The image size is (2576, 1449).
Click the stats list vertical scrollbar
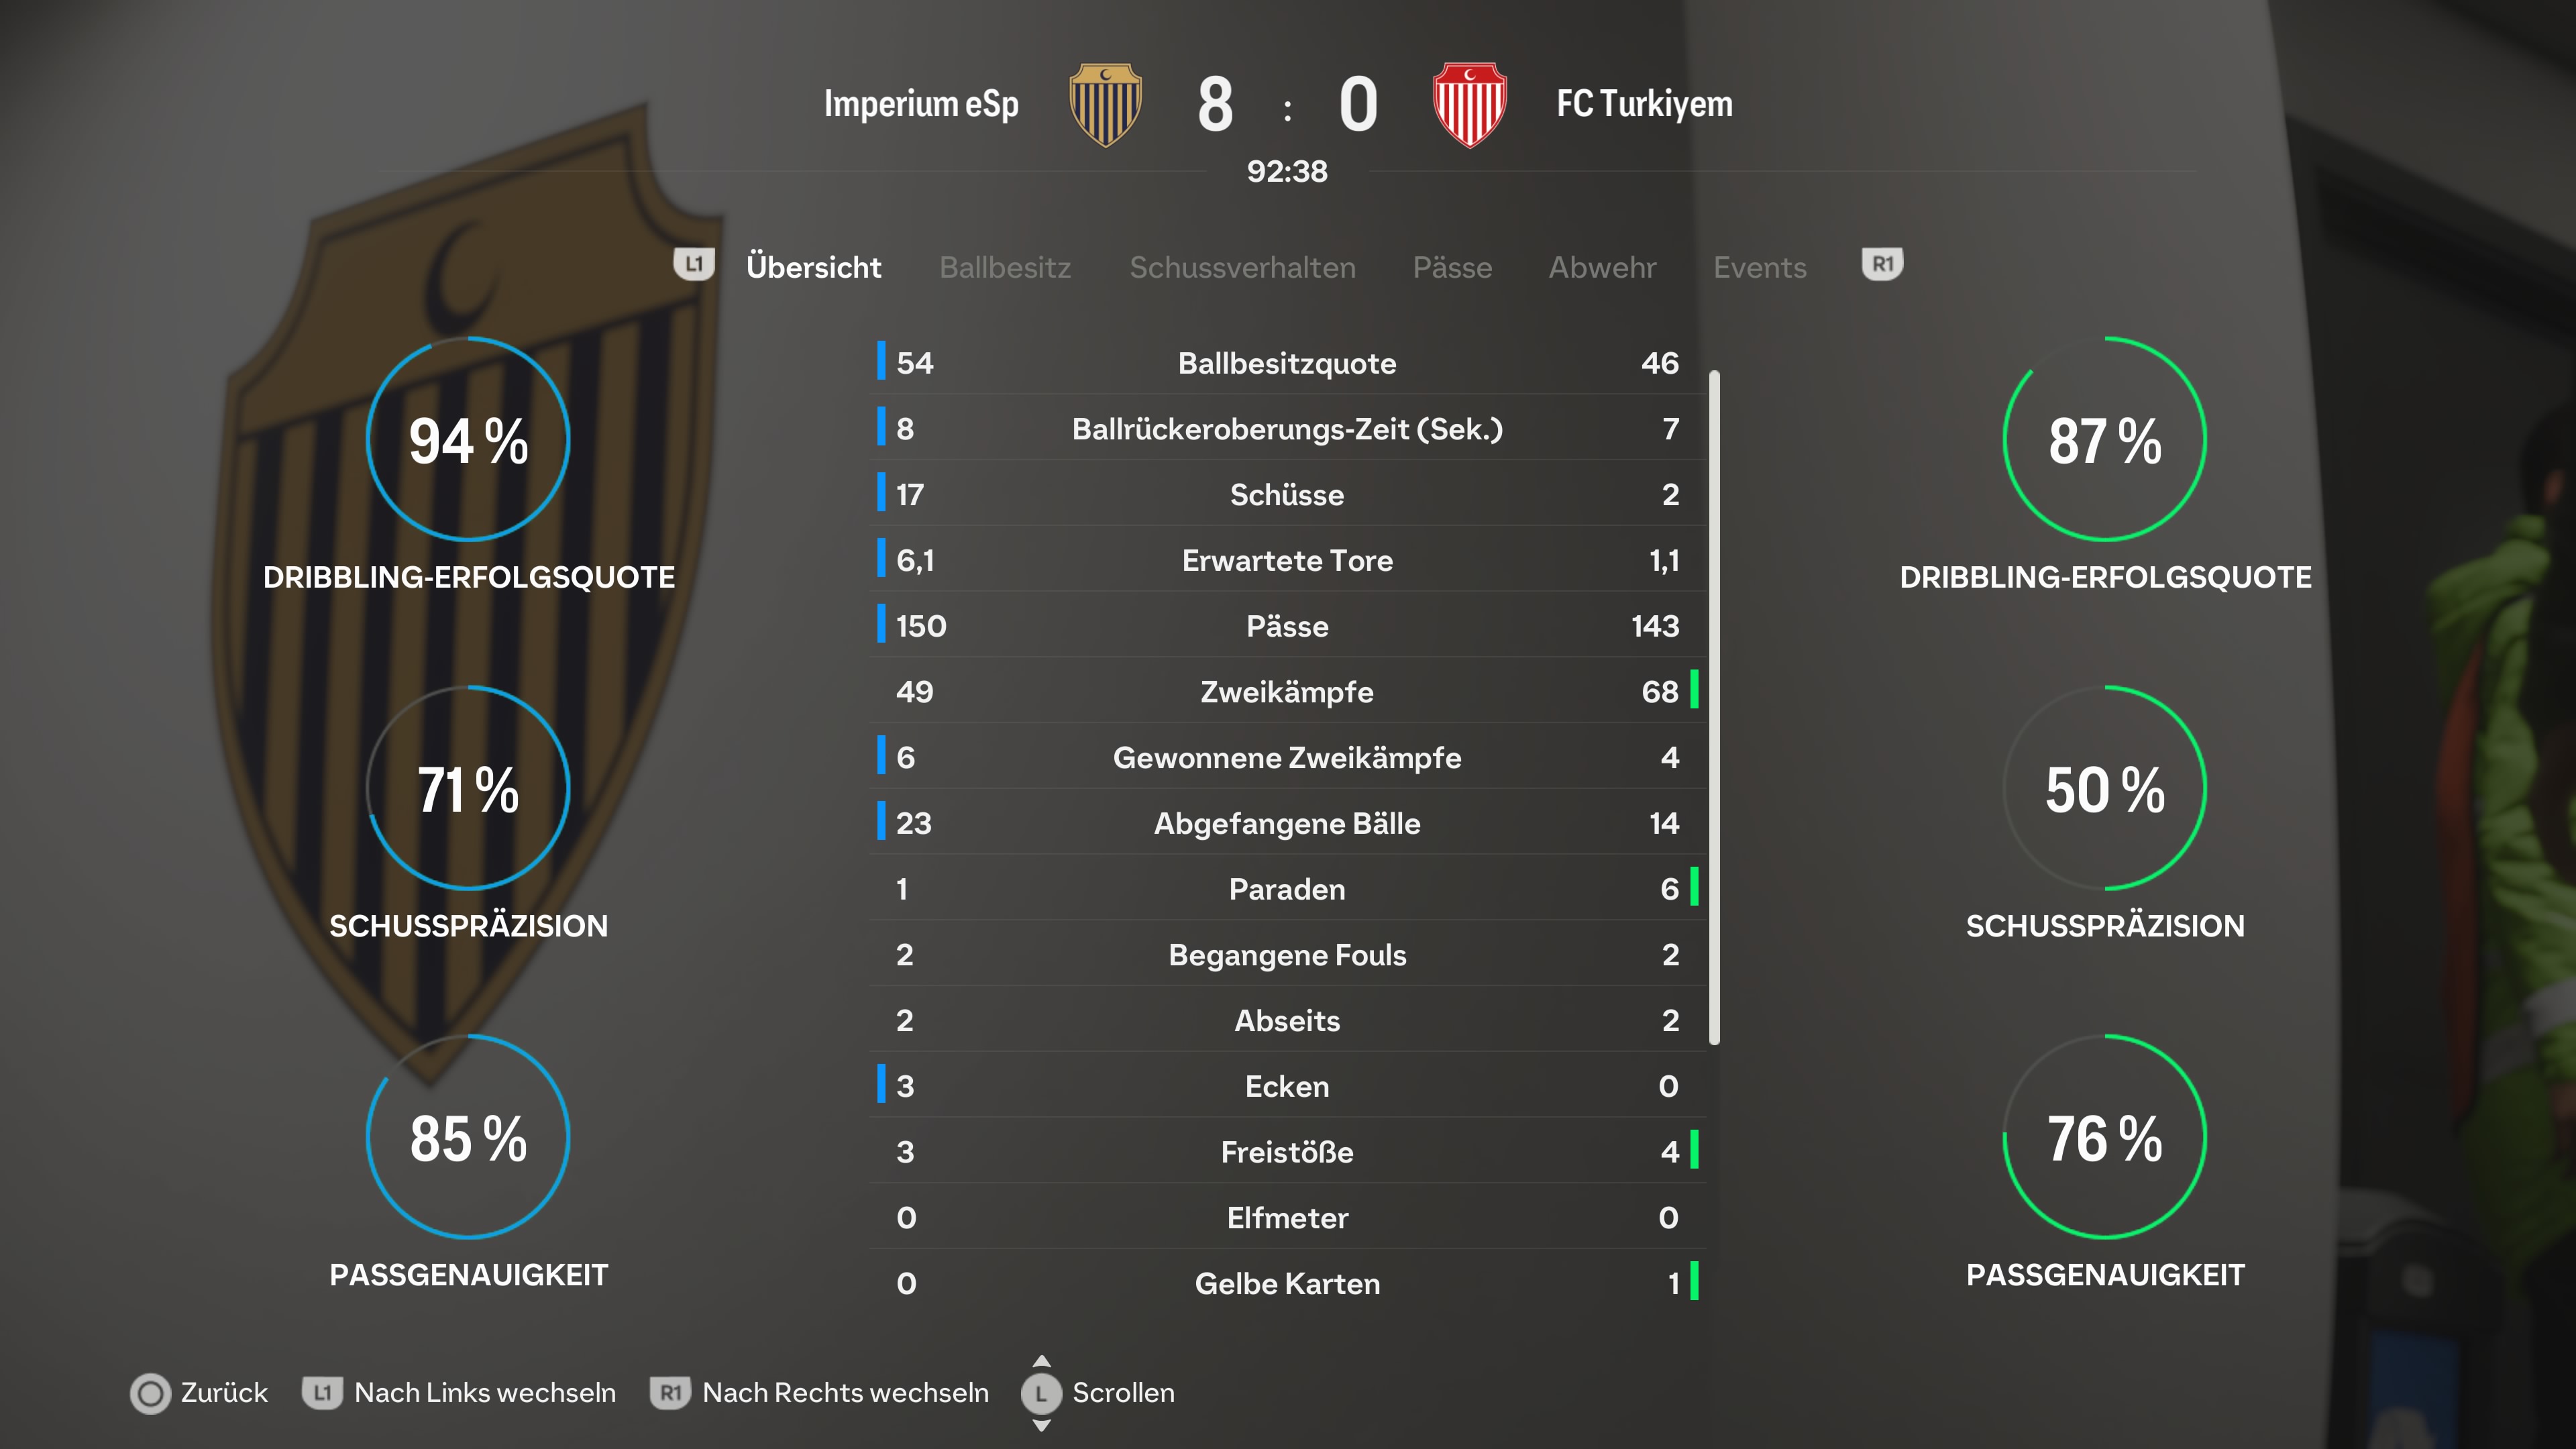tap(1714, 708)
